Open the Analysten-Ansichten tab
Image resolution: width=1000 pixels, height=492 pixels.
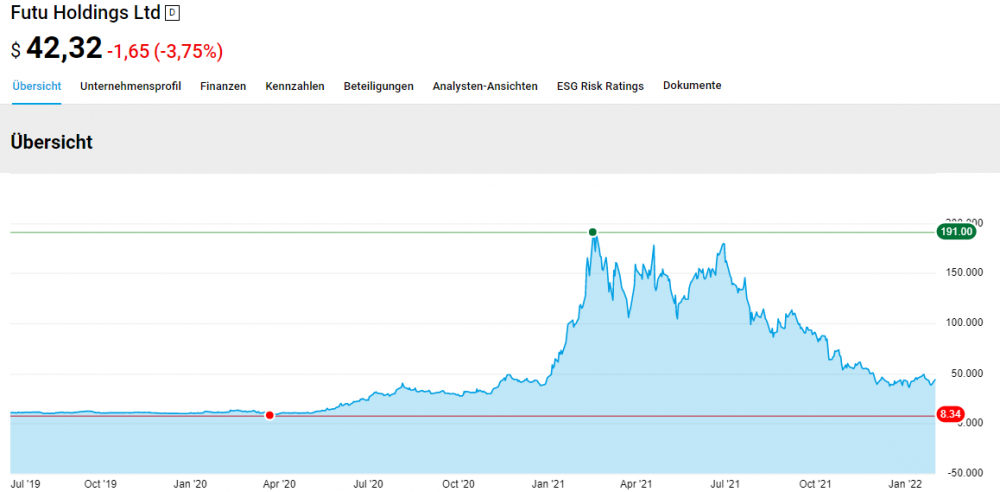(x=485, y=86)
